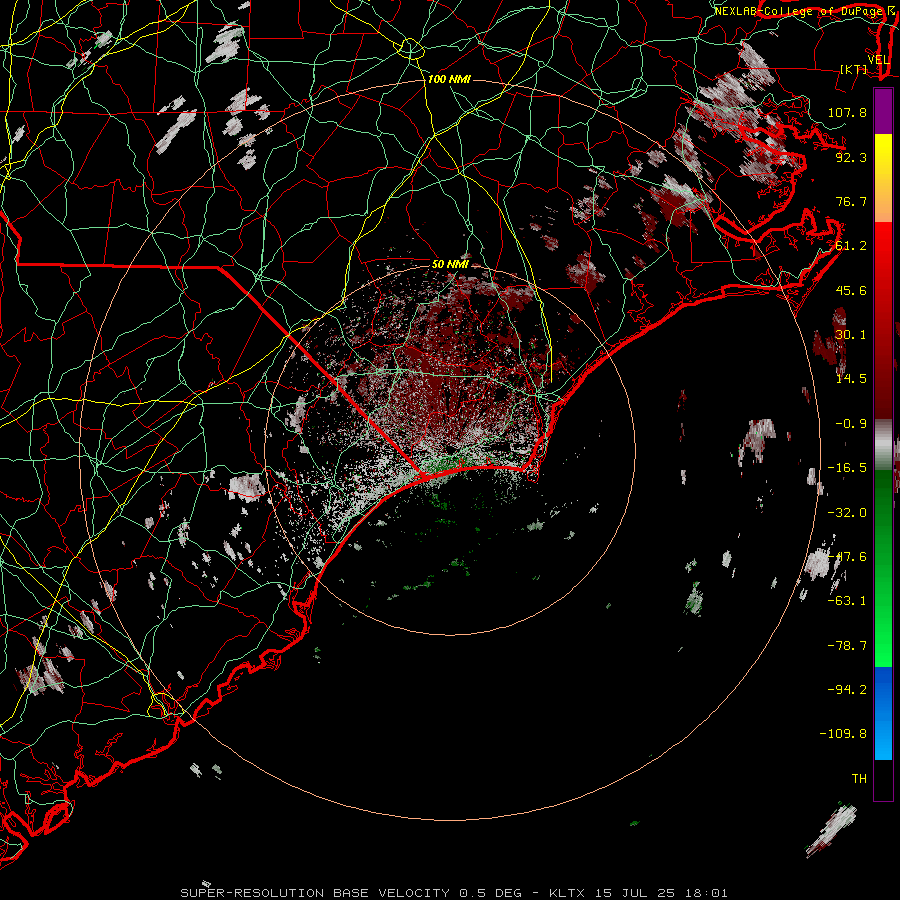Click the -47.6 velocity scale value
The height and width of the screenshot is (900, 900).
pyautogui.click(x=847, y=557)
